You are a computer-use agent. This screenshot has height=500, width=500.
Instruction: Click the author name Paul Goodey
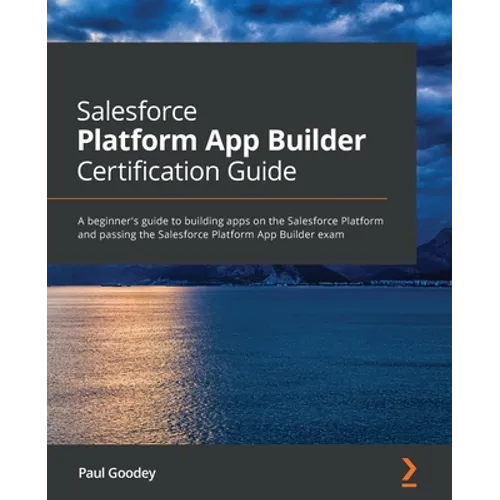[117, 473]
